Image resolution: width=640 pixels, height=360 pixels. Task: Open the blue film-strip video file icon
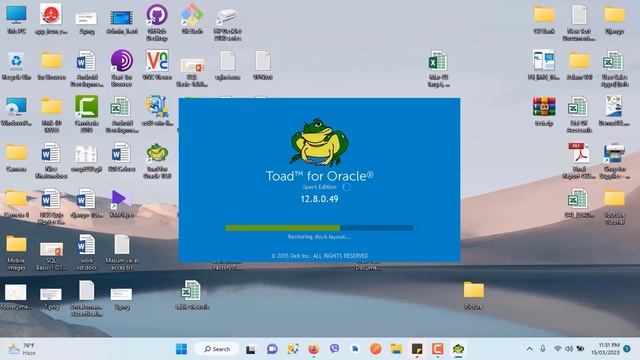click(122, 22)
